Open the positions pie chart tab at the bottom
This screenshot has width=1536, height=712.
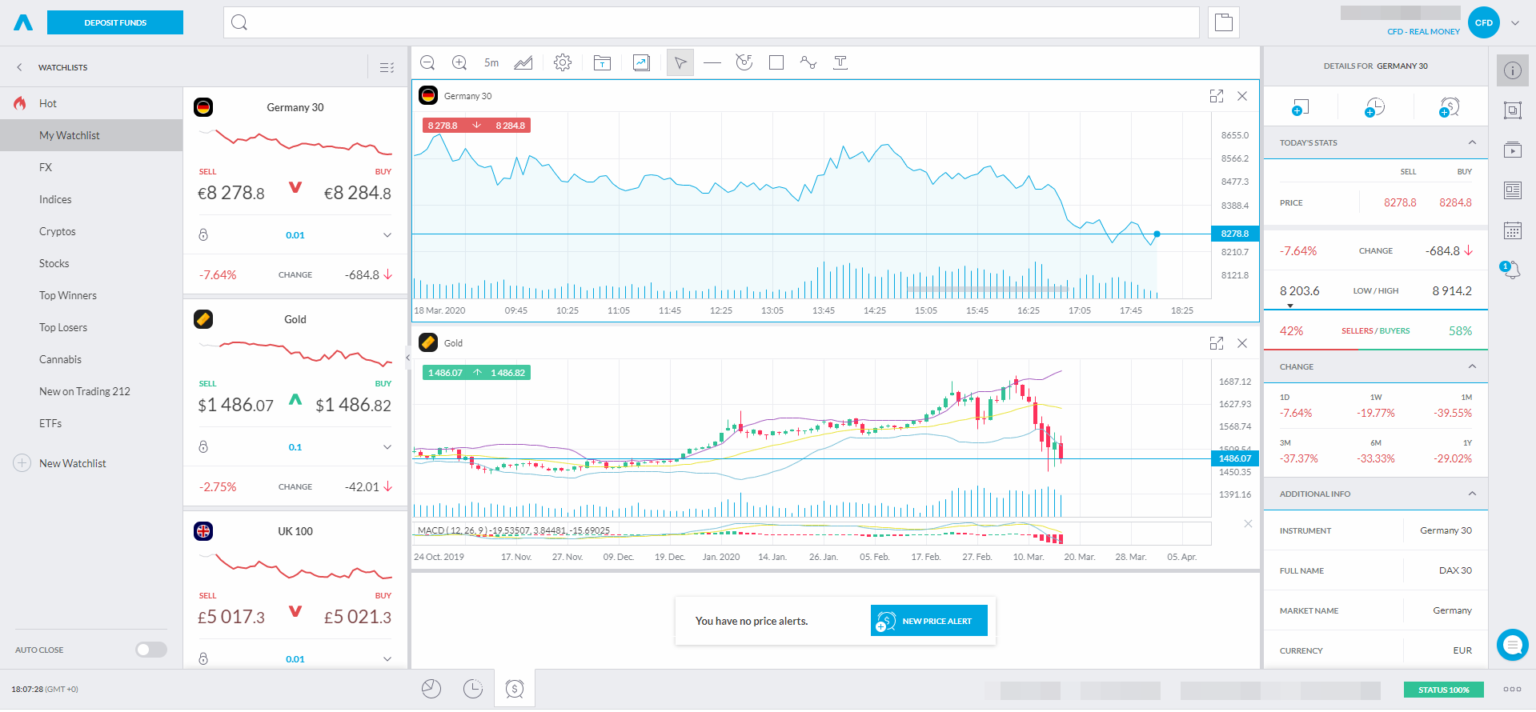(x=431, y=688)
